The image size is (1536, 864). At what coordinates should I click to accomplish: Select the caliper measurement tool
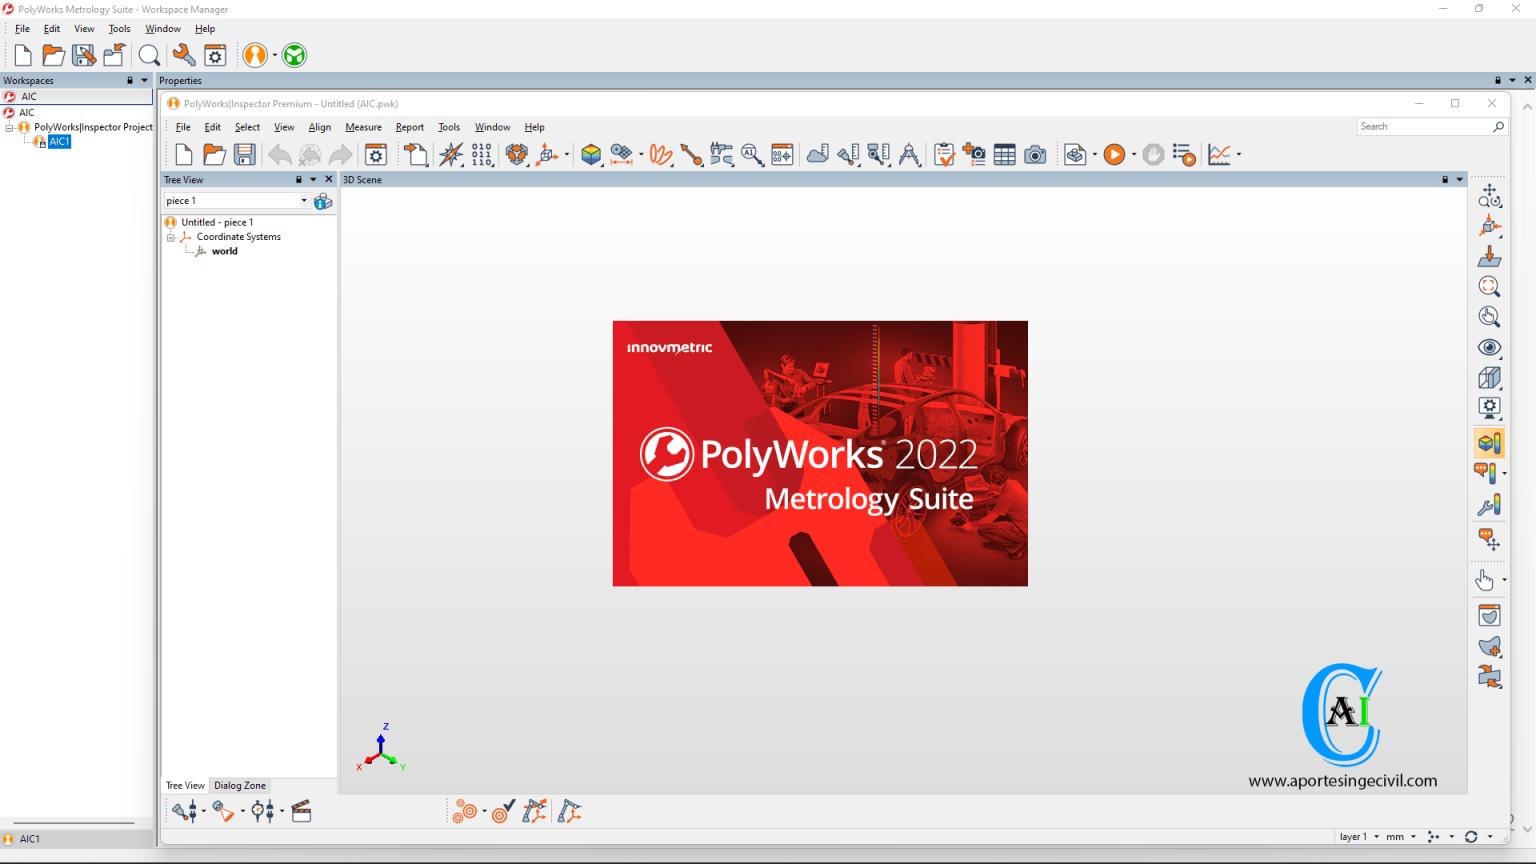pyautogui.click(x=909, y=154)
